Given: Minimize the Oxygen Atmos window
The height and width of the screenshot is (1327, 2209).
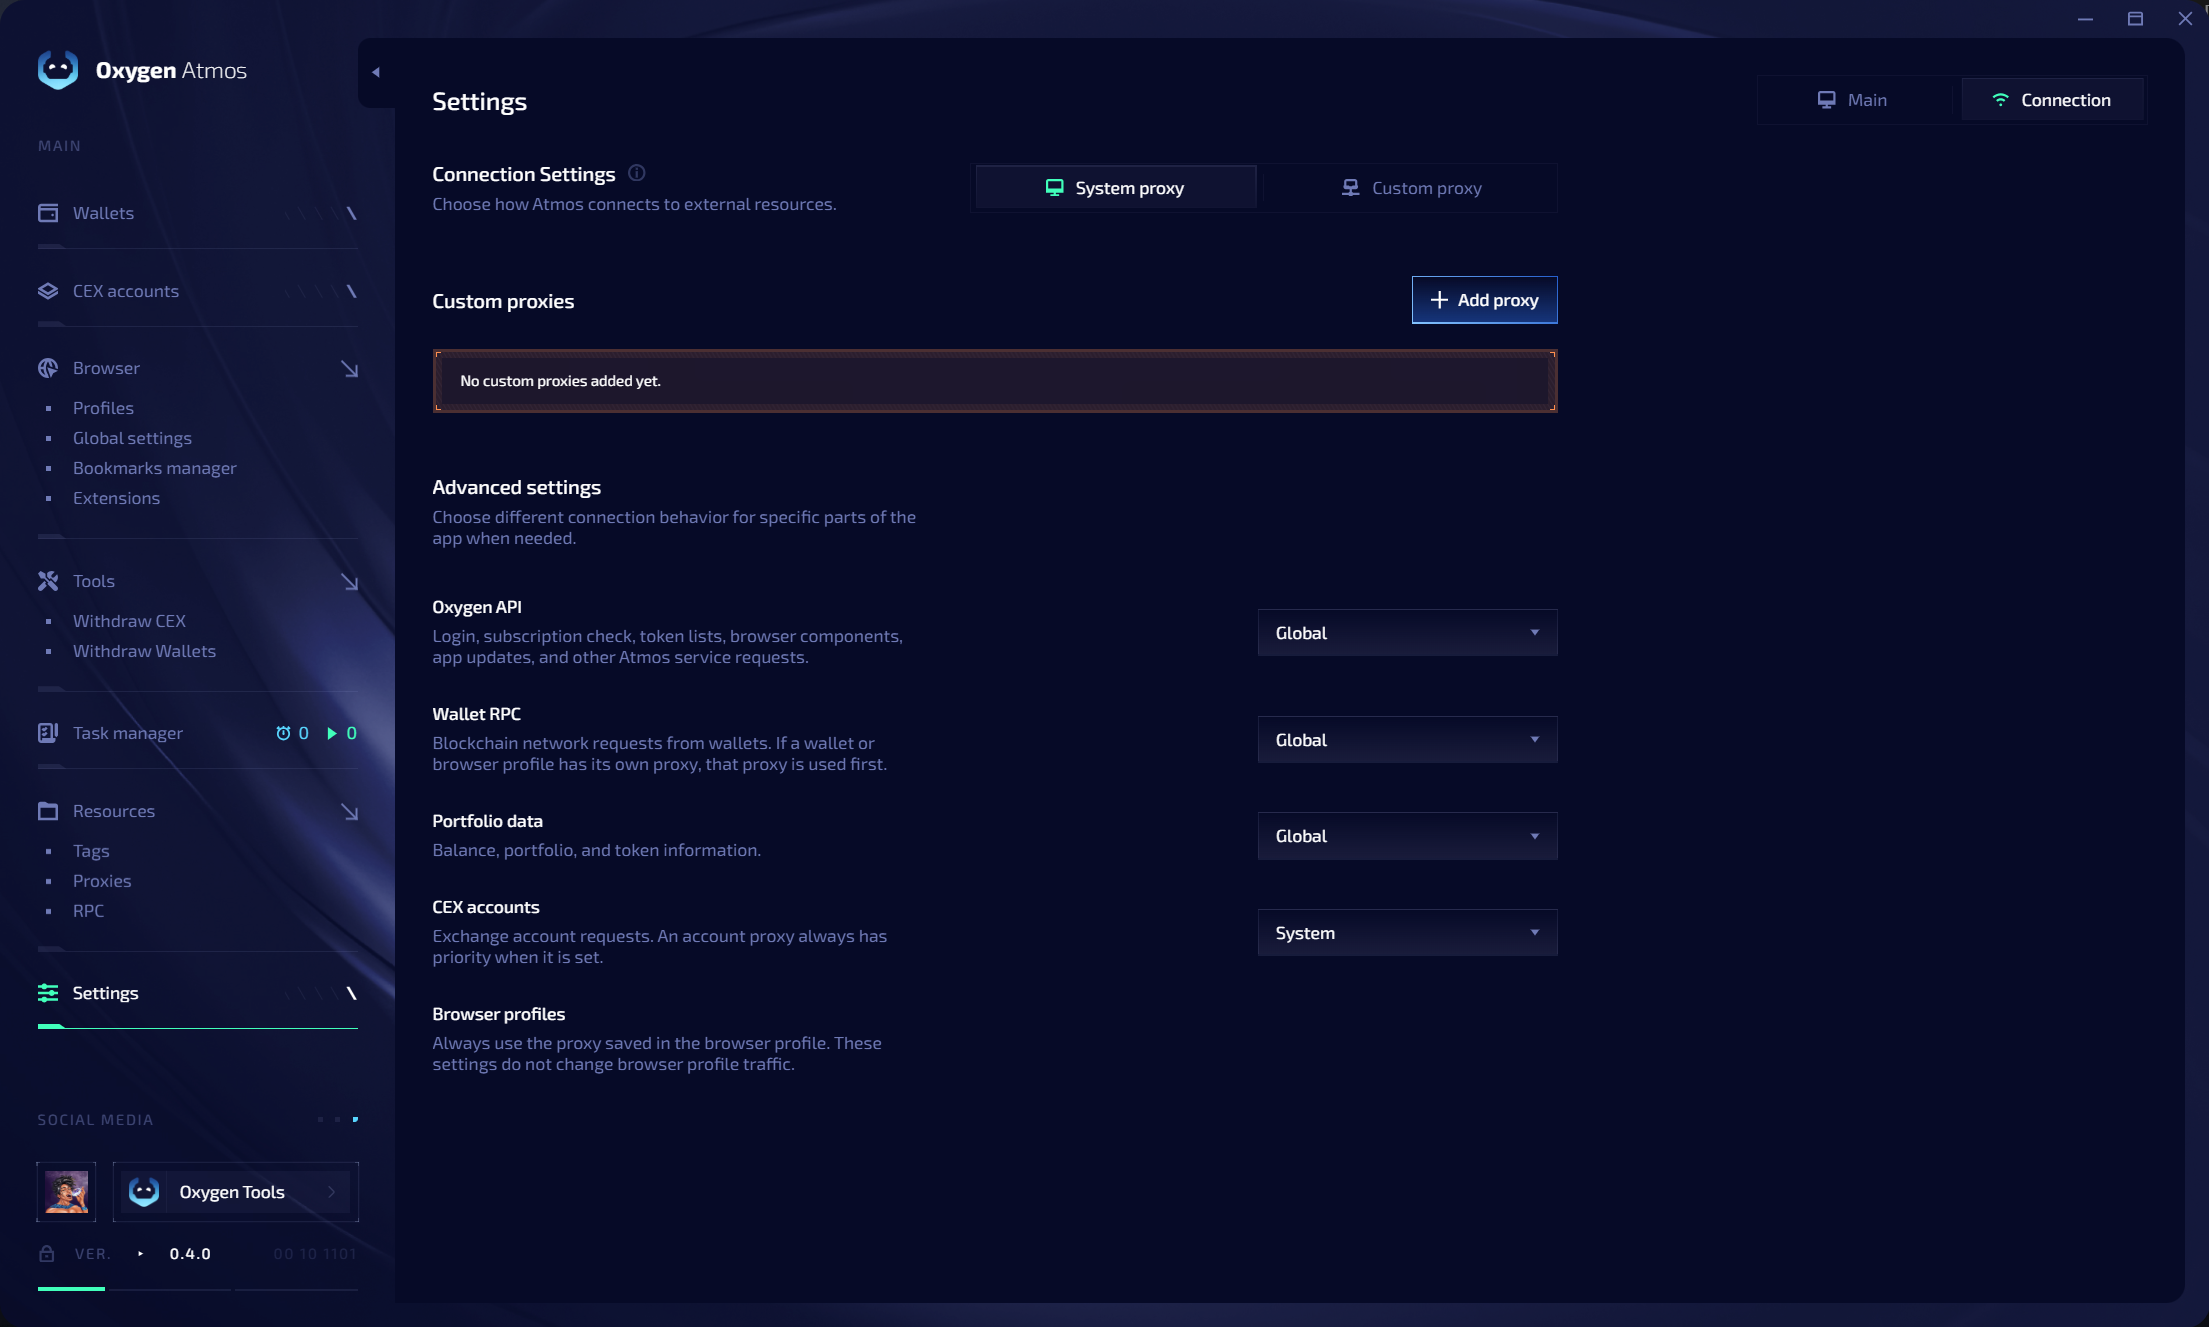Looking at the screenshot, I should 2085,19.
